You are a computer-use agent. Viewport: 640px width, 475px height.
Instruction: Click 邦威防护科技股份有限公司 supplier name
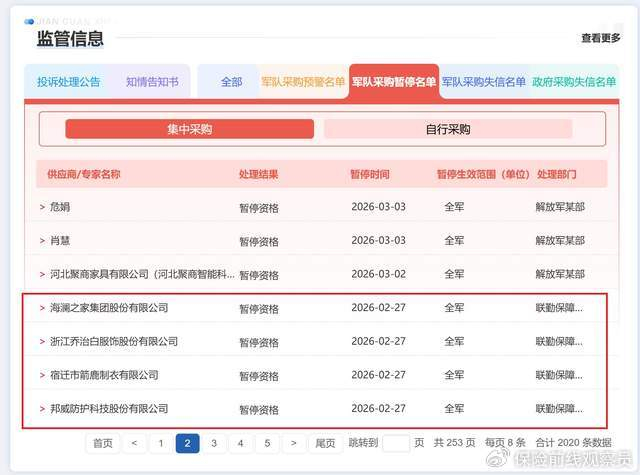click(109, 408)
